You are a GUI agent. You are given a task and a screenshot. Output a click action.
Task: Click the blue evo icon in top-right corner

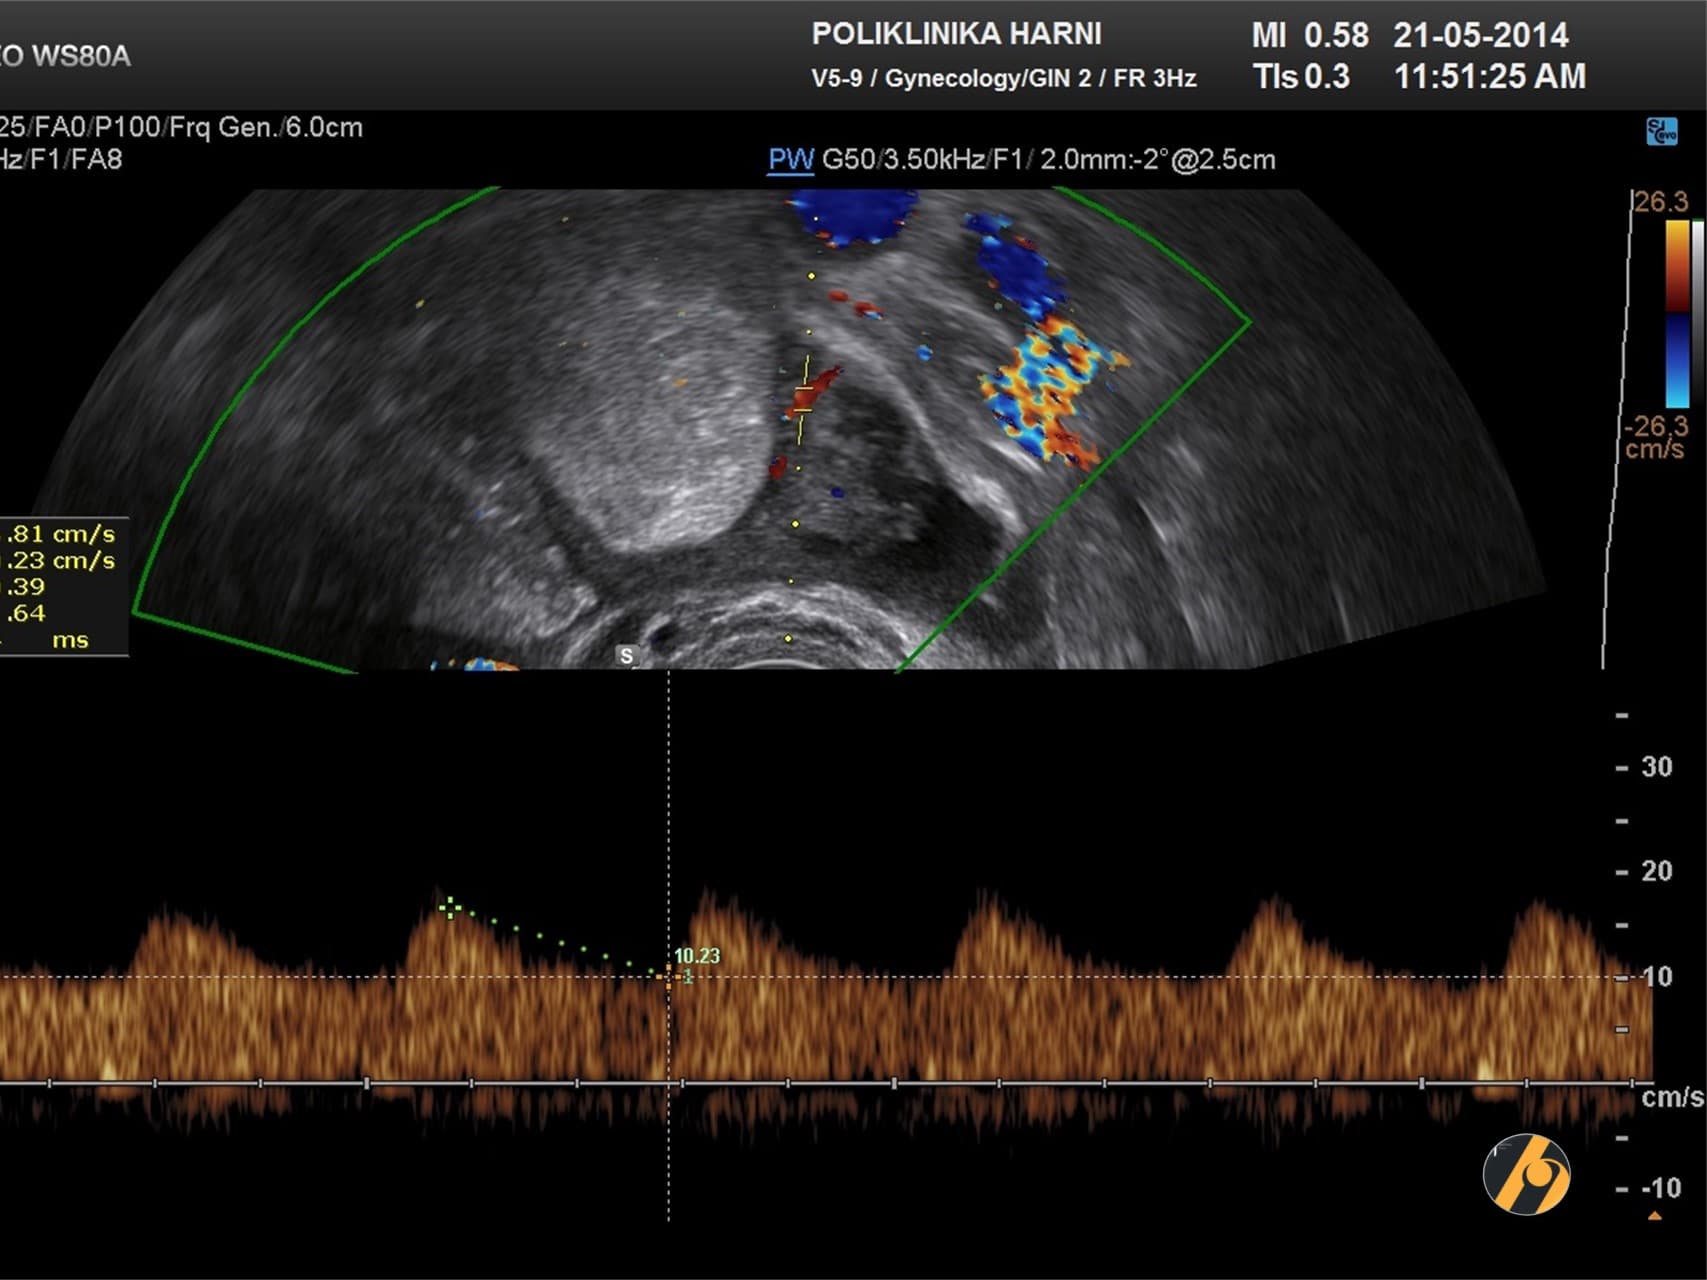click(x=1661, y=132)
